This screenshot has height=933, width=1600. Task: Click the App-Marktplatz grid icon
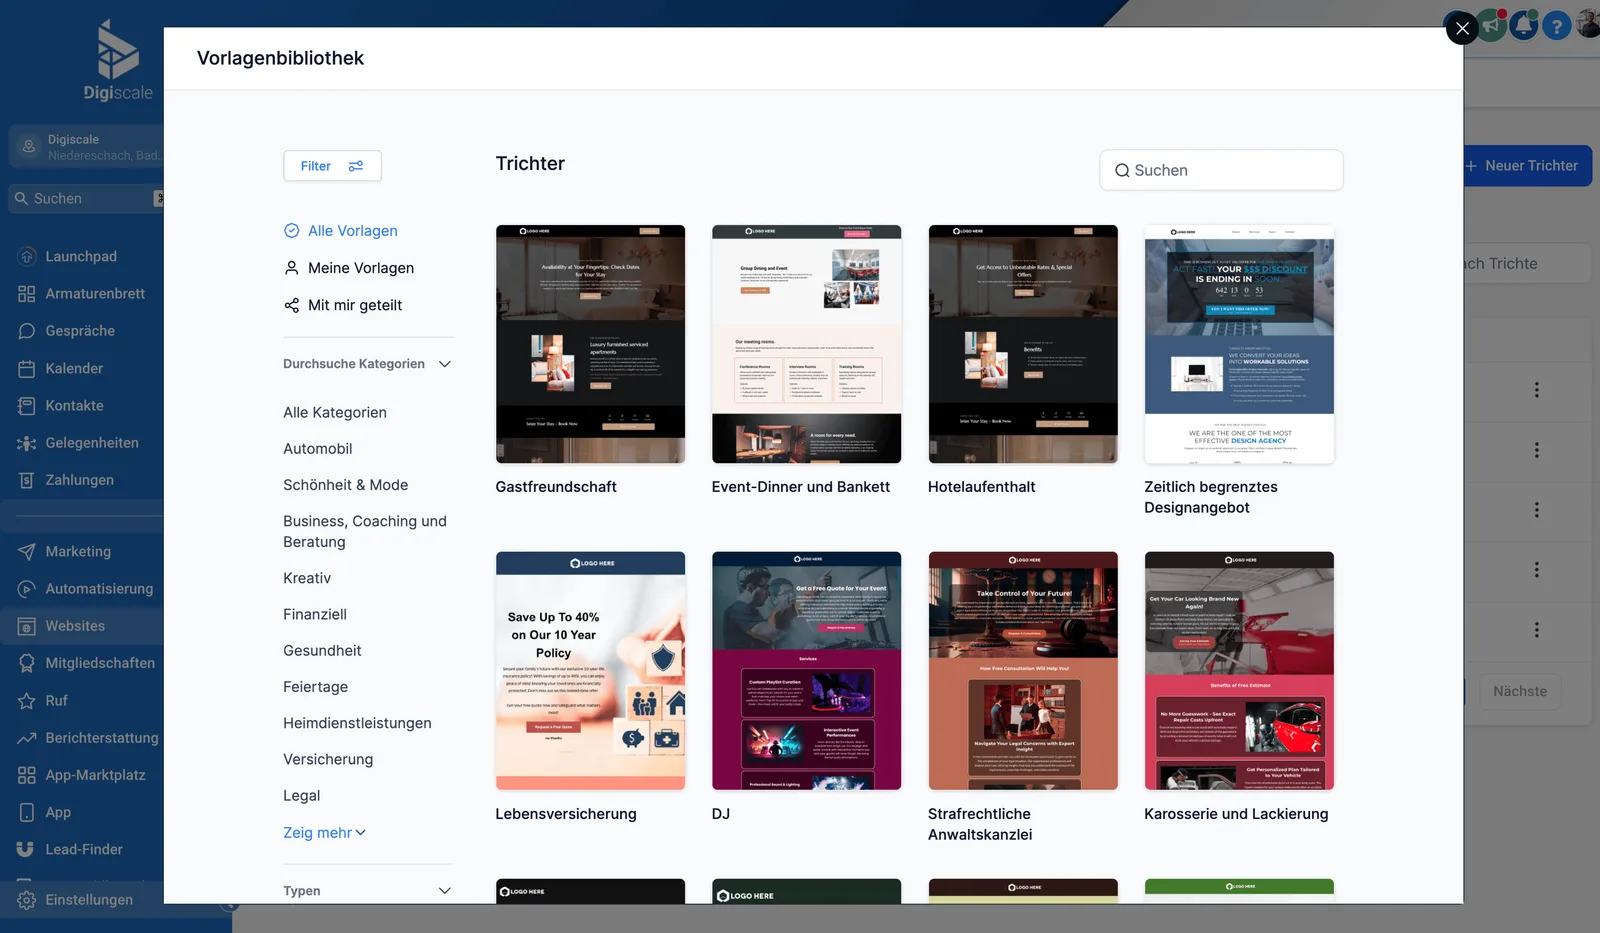(27, 775)
